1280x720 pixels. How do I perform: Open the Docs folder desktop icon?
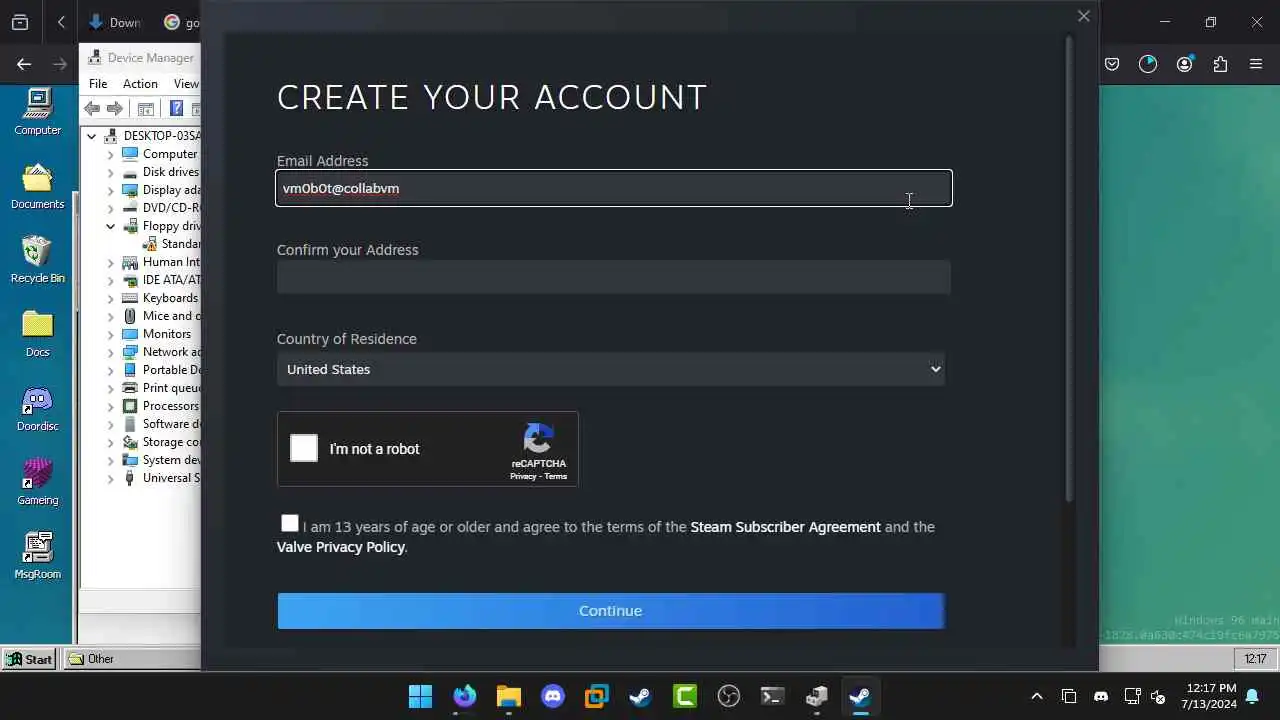click(38, 334)
